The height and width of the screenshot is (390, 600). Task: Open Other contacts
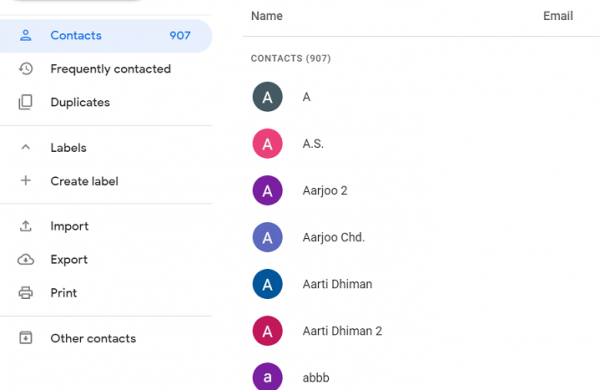coord(93,338)
